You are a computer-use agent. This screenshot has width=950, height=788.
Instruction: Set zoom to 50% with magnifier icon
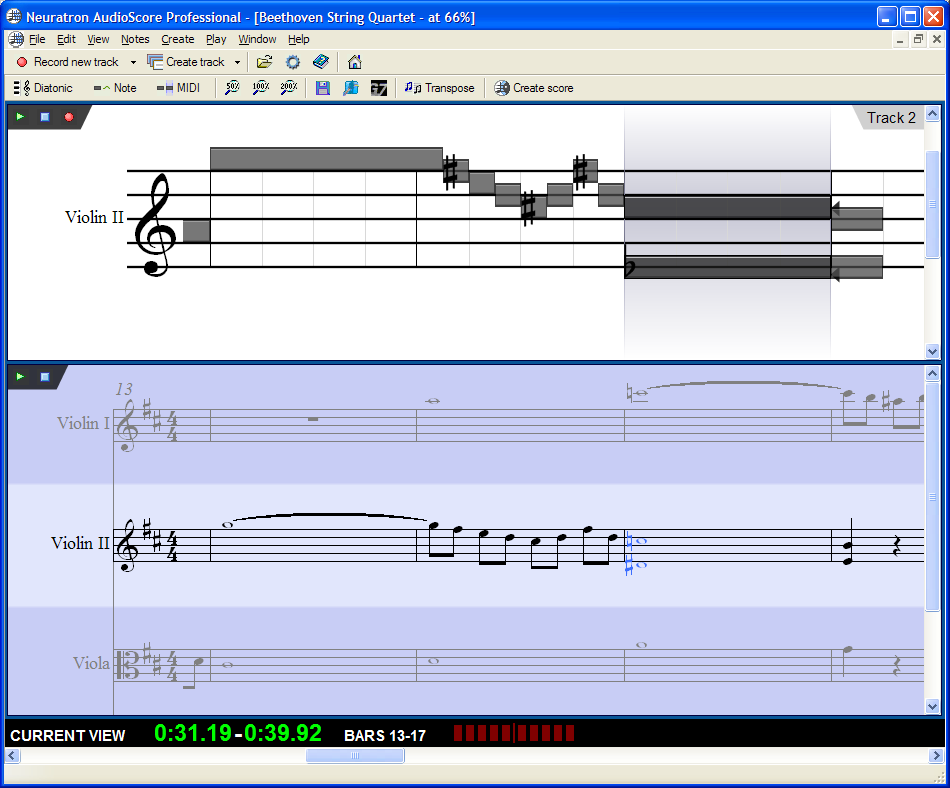tap(232, 88)
